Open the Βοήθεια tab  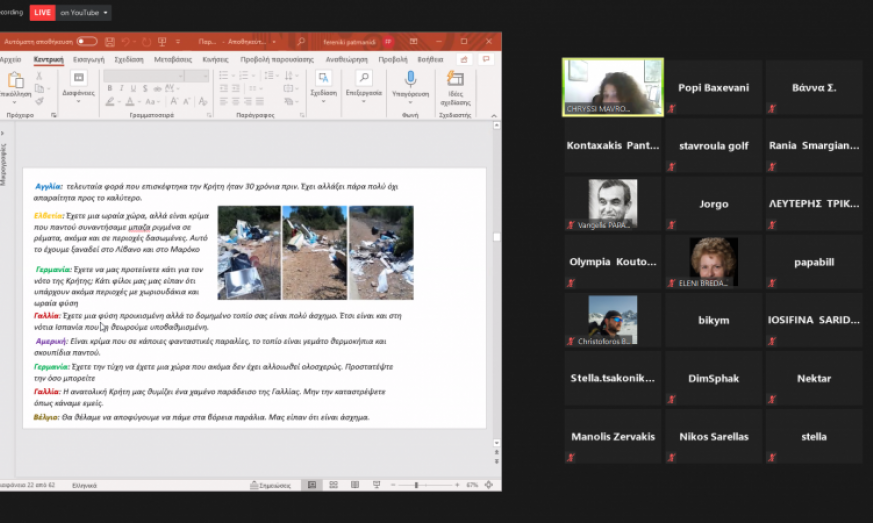(430, 60)
